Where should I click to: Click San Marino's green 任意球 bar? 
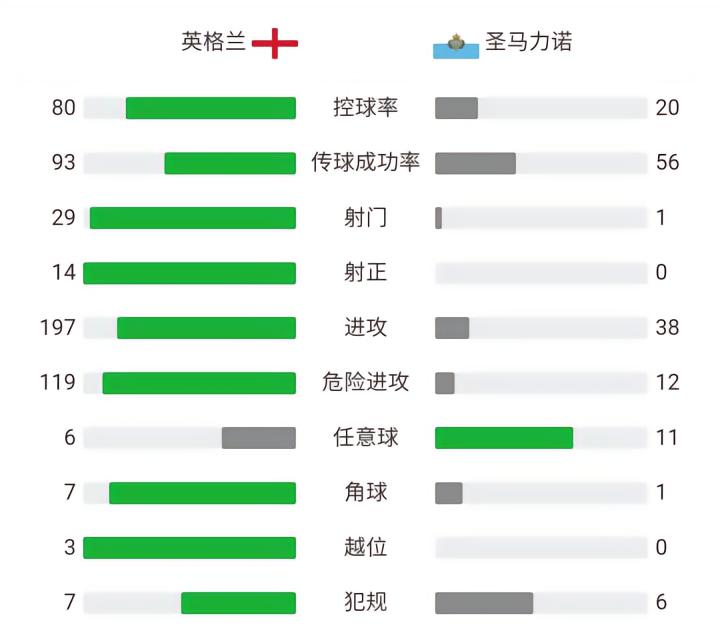pos(504,438)
